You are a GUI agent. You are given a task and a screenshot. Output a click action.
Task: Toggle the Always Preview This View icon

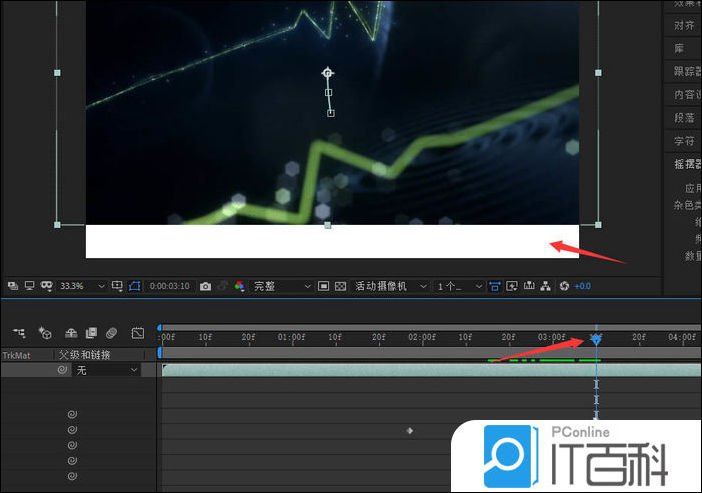(13, 286)
